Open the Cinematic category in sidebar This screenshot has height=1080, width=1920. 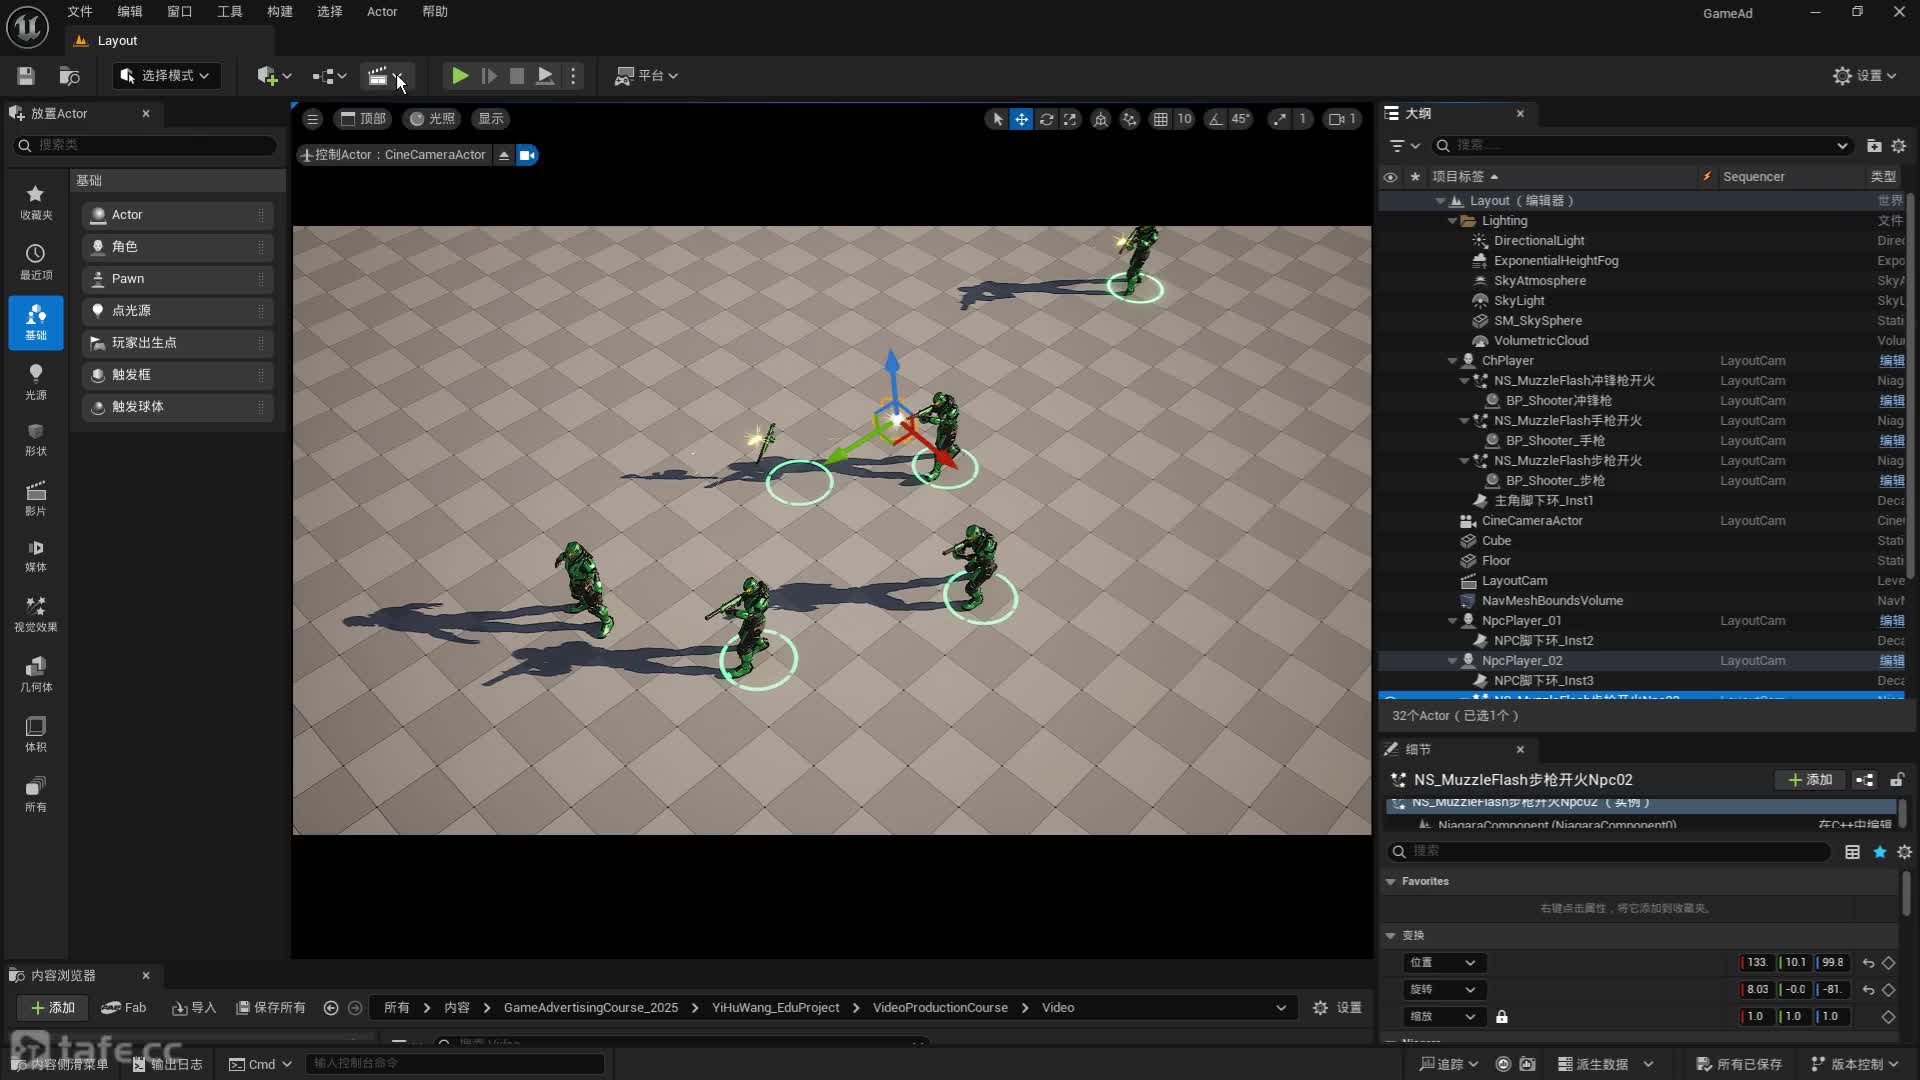[35, 497]
